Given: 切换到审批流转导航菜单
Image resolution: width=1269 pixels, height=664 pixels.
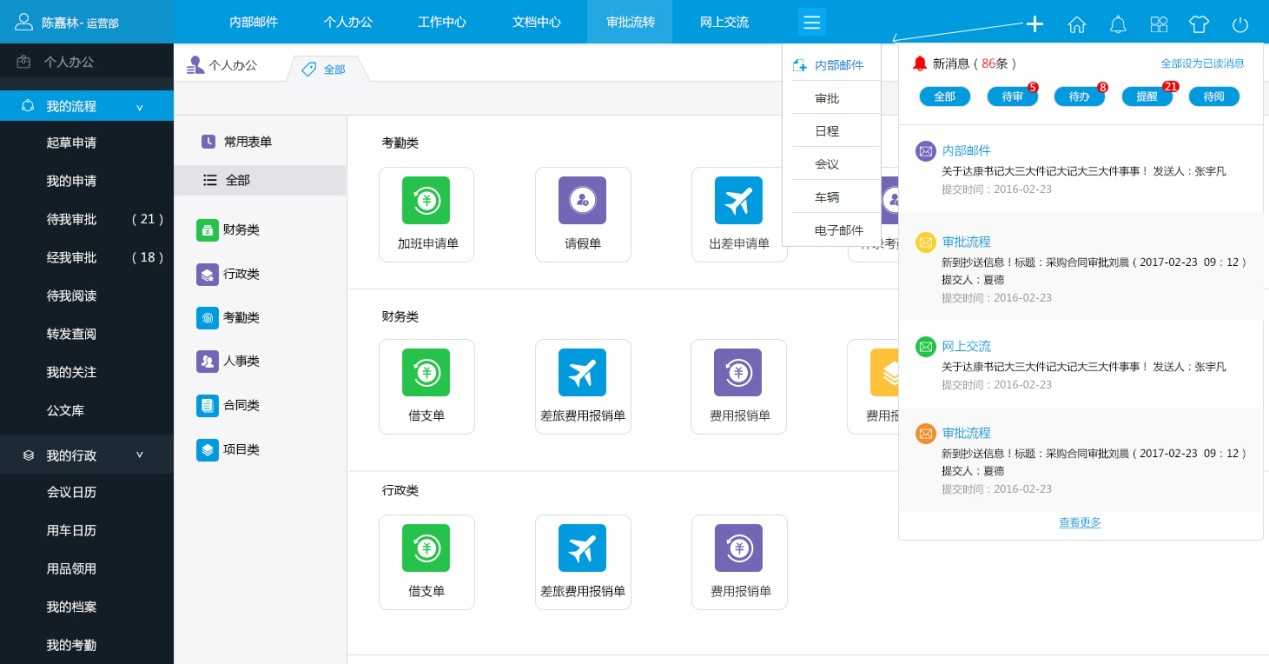Looking at the screenshot, I should (629, 20).
